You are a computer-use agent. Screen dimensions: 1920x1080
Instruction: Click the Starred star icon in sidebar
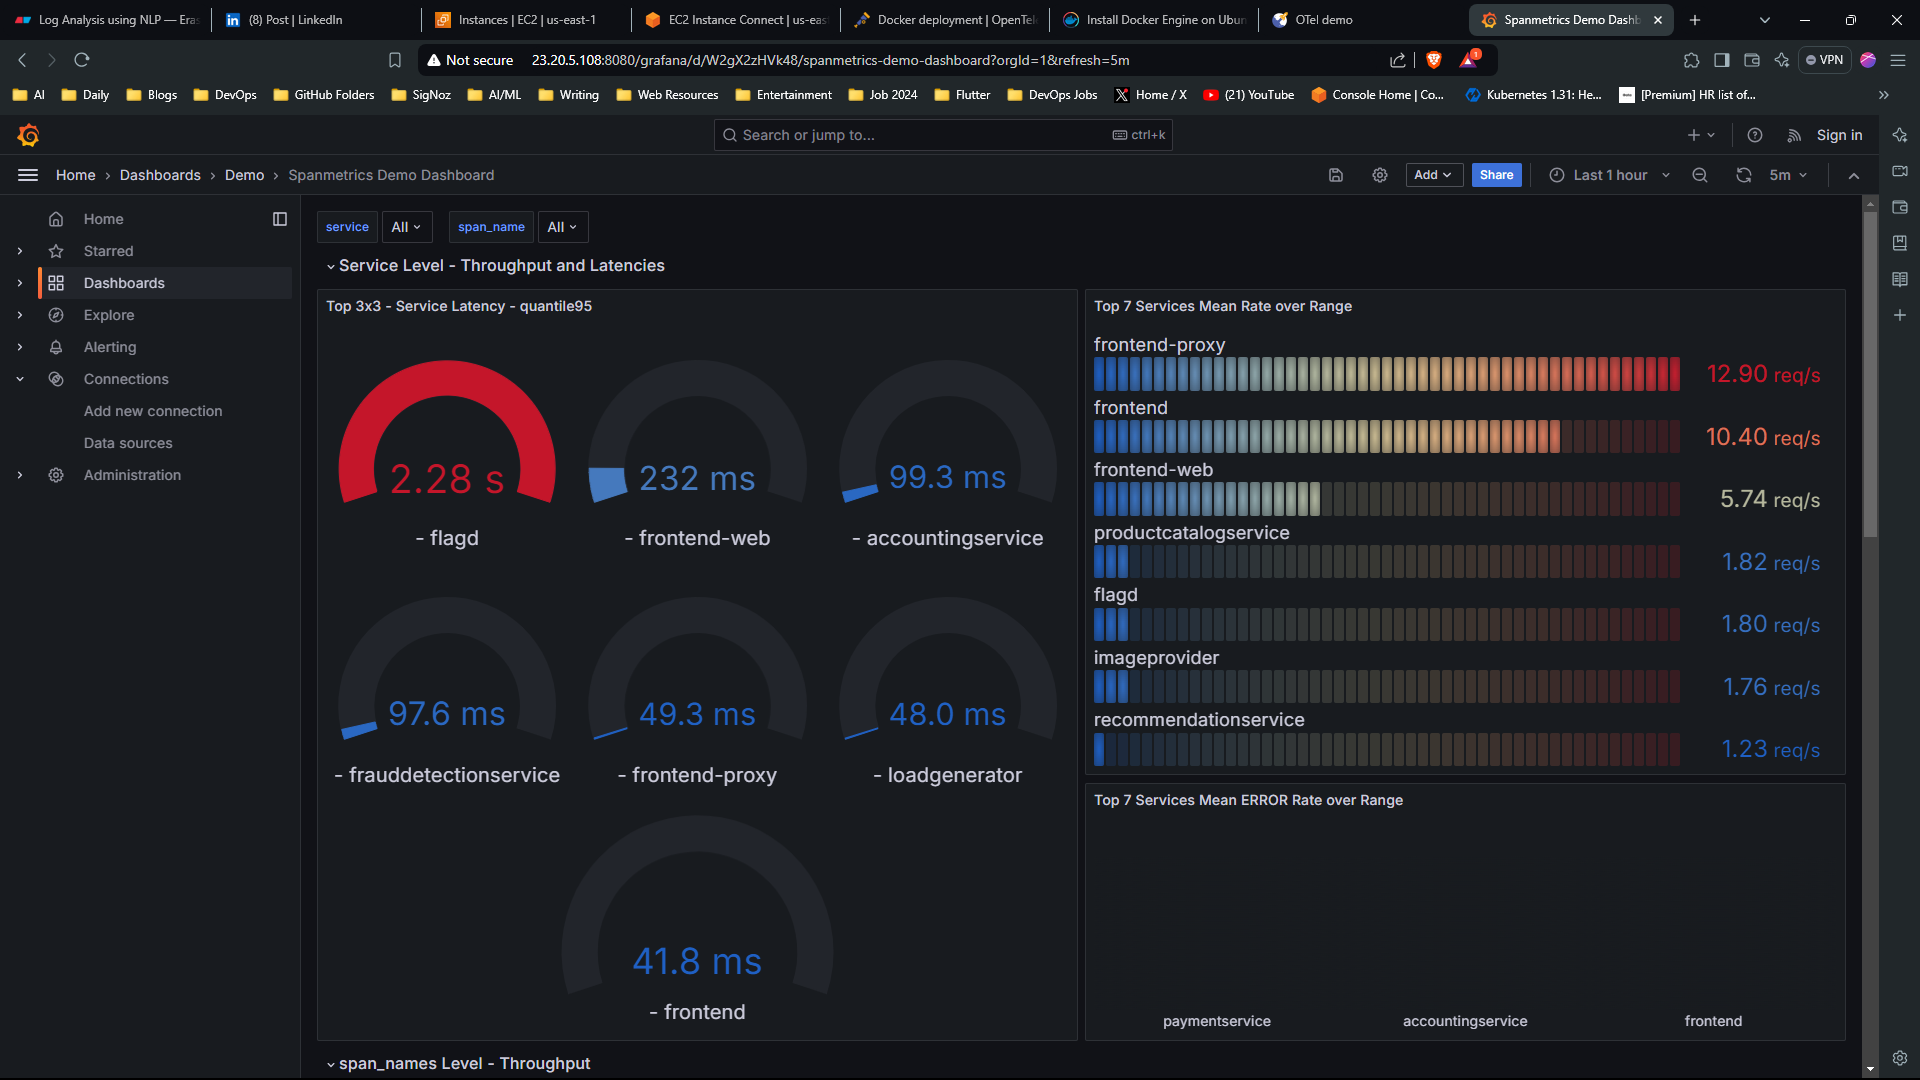[56, 251]
